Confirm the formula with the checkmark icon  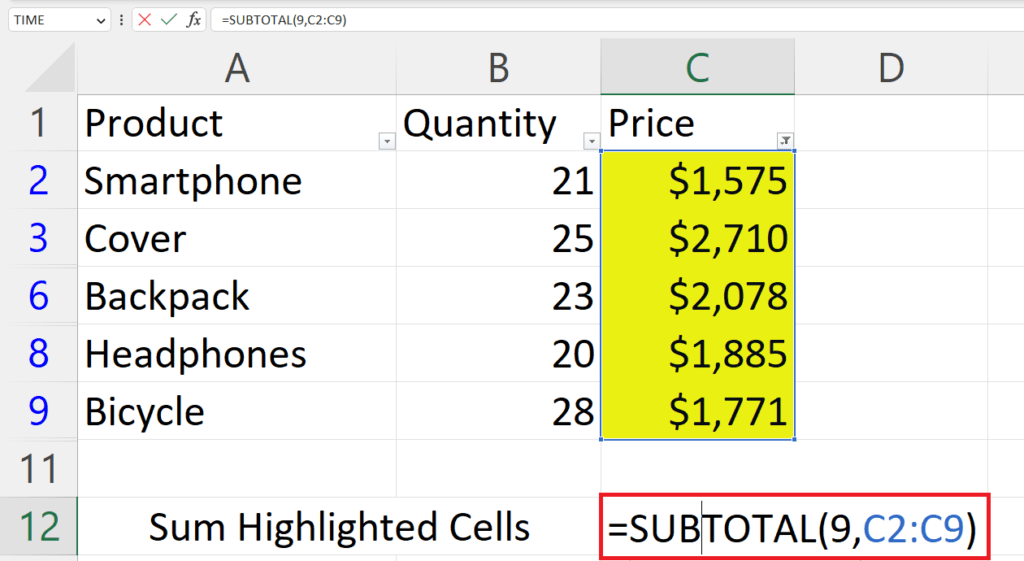point(169,20)
